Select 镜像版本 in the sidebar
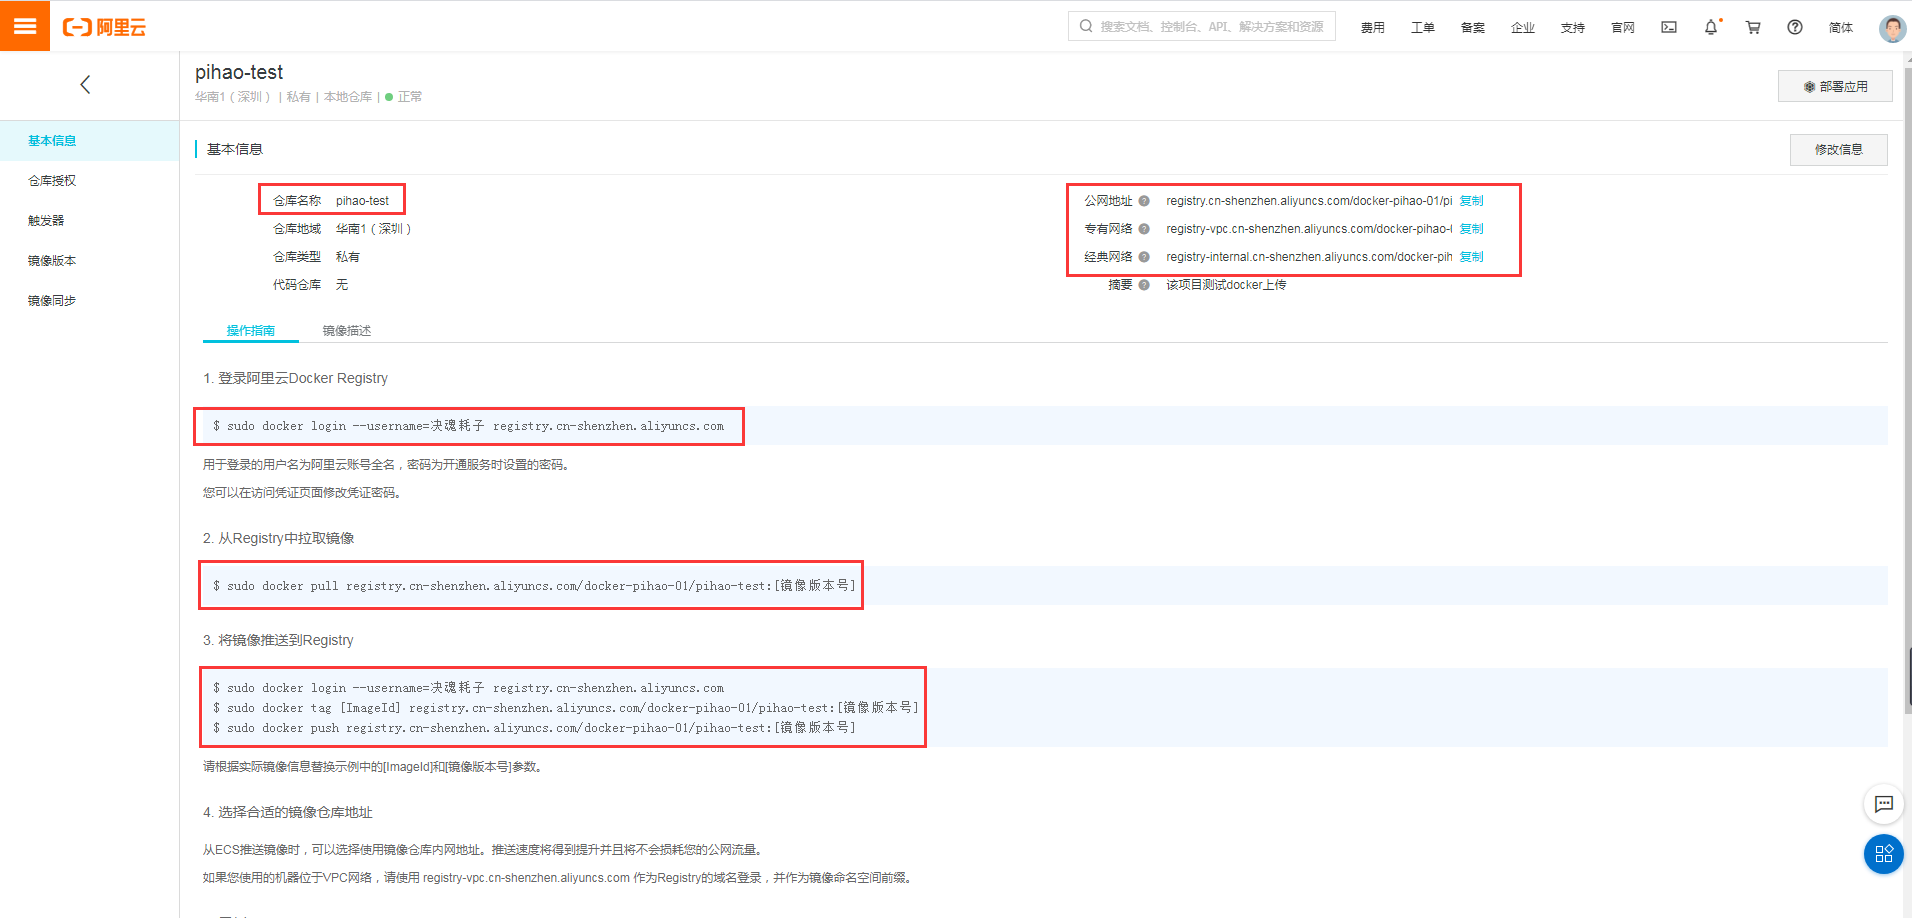 pyautogui.click(x=90, y=261)
